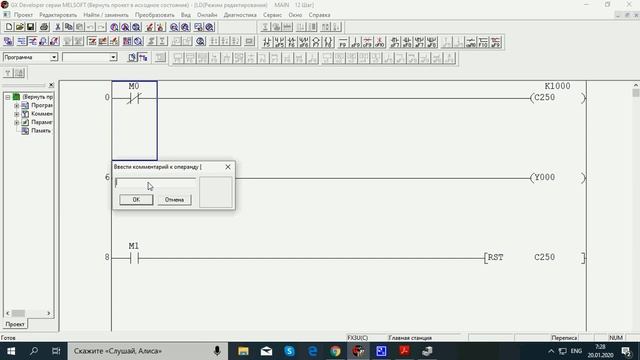Insert rising pulse contact (sF7) symbol
Image resolution: width=640 pixels, height=360 pixels.
395,42
